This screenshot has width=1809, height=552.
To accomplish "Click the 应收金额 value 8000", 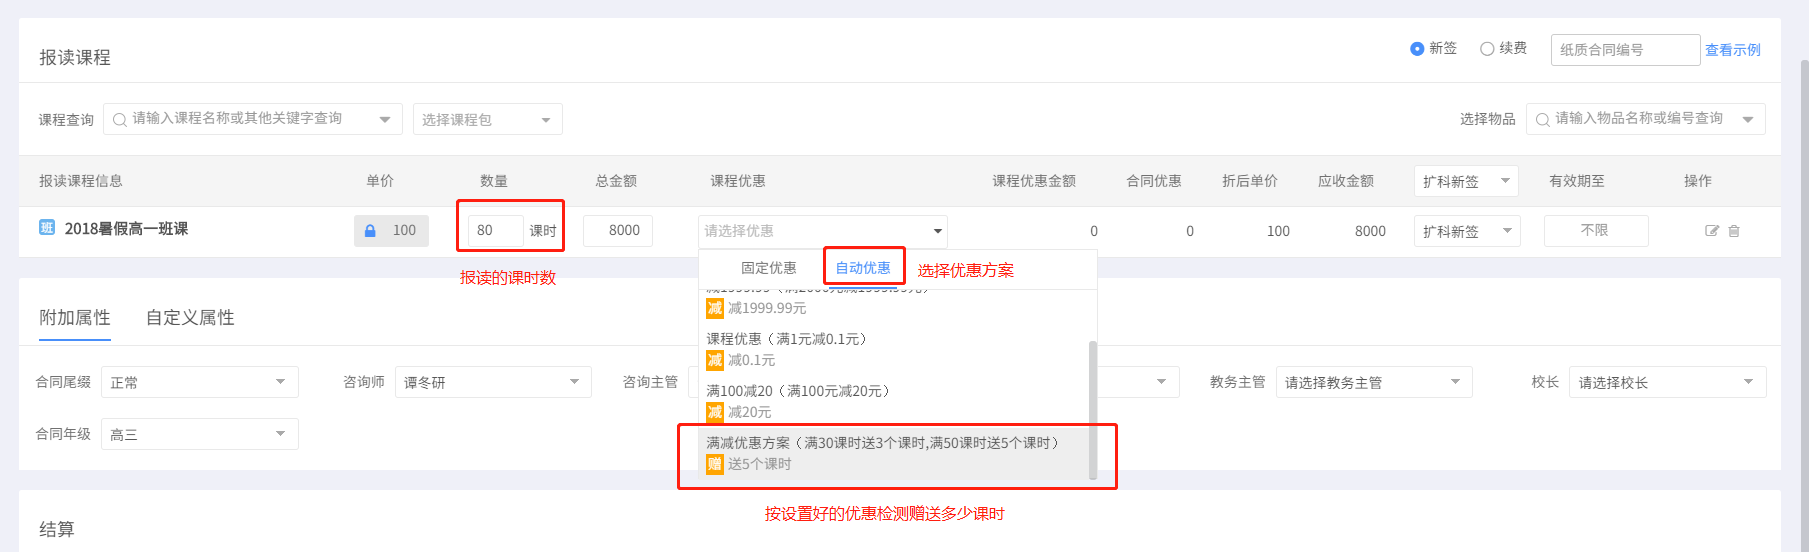I will click(x=1370, y=231).
